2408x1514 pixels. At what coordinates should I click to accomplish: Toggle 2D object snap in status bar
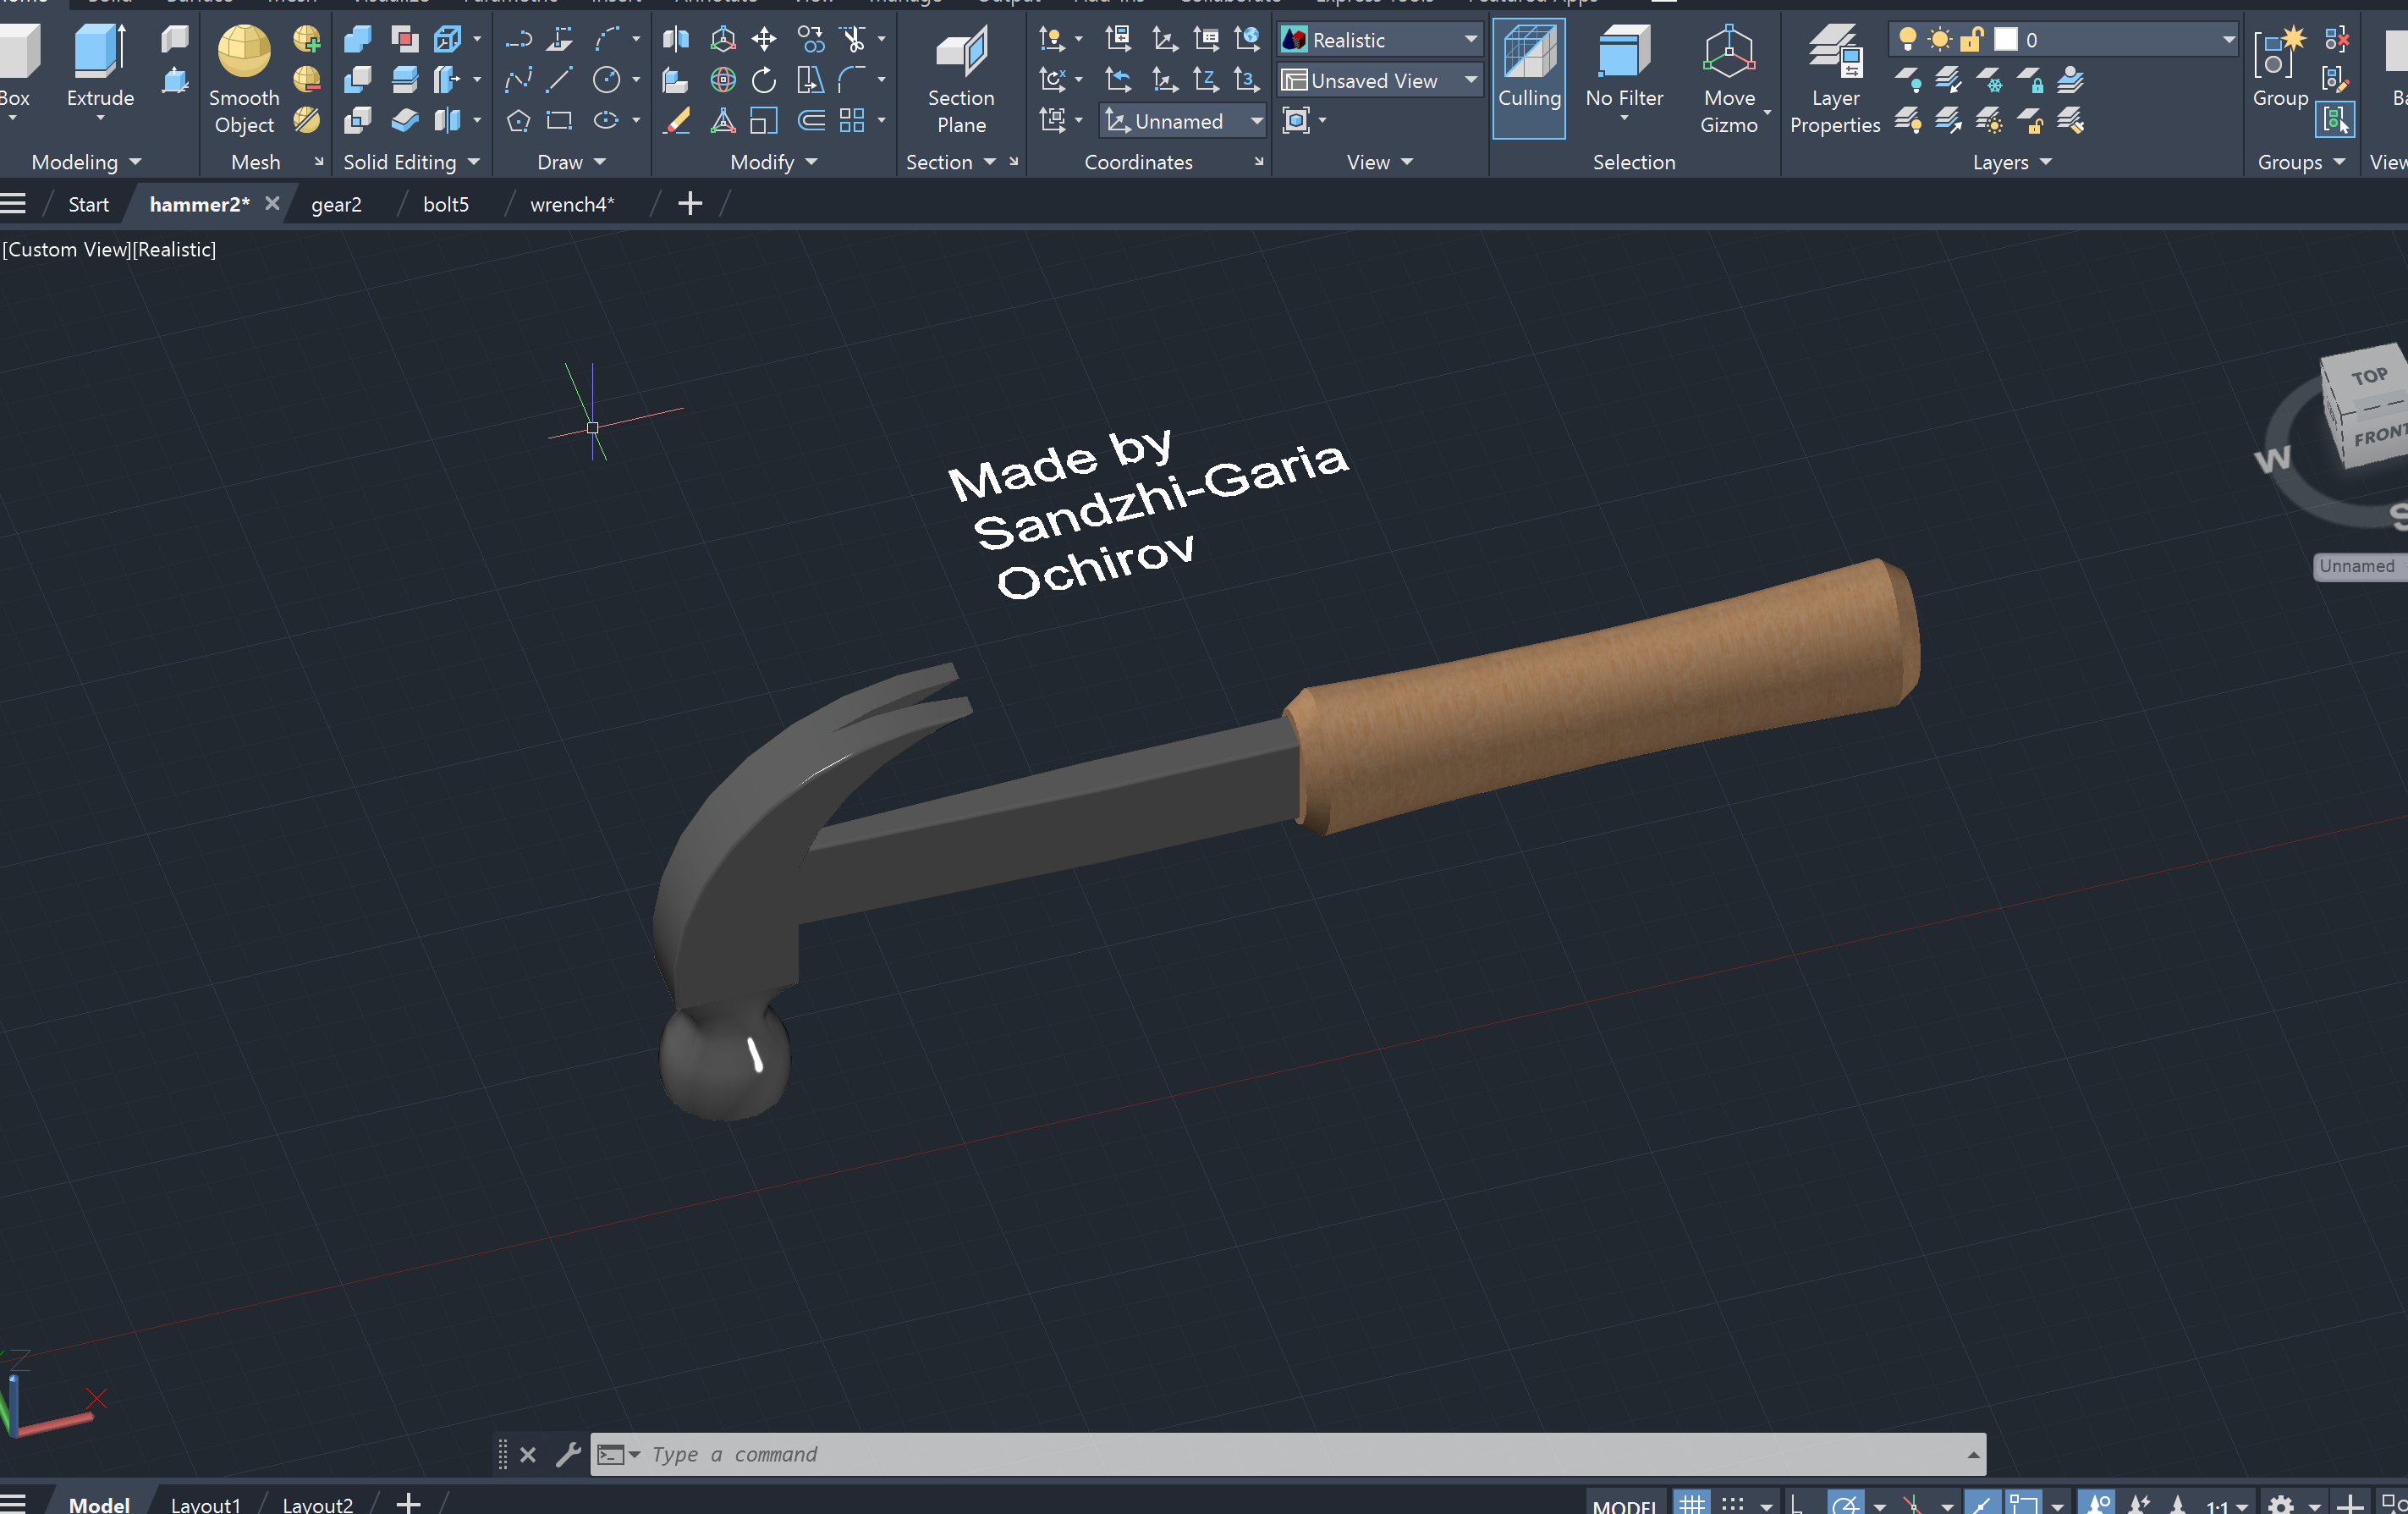click(2024, 1504)
